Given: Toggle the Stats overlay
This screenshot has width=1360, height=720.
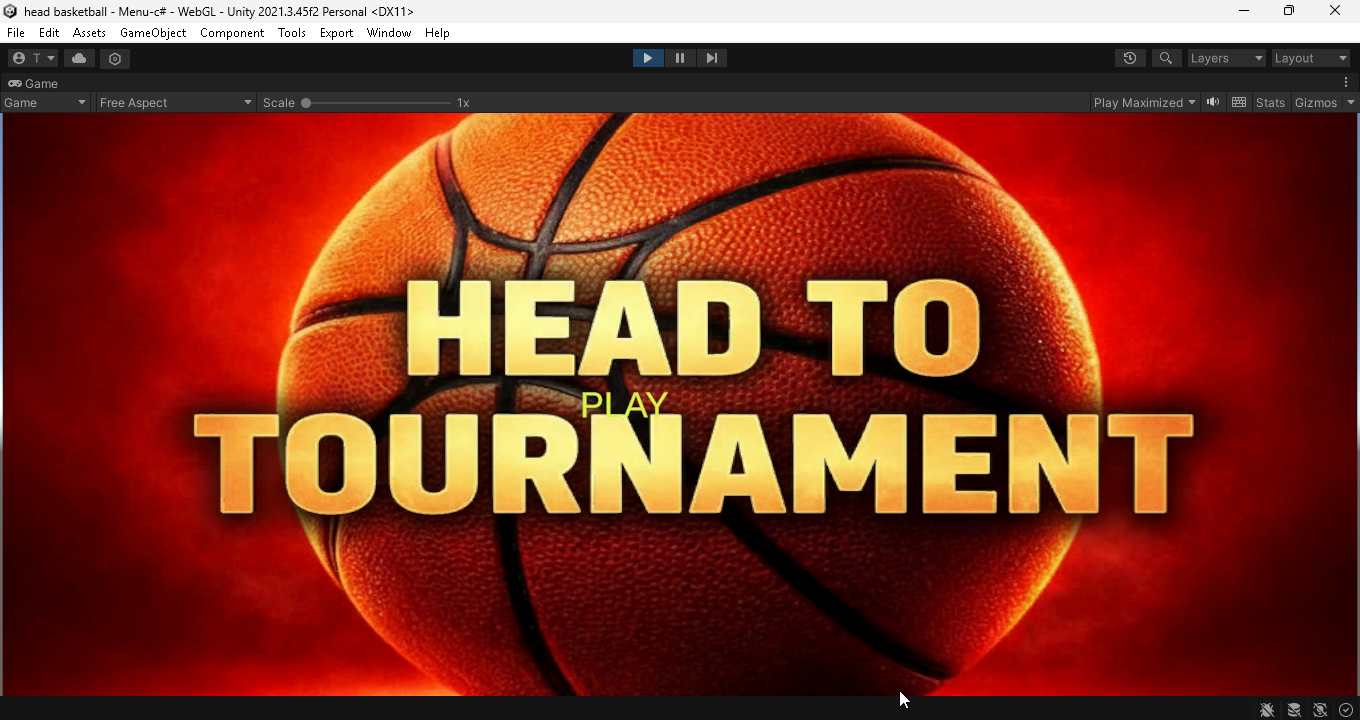Looking at the screenshot, I should pyautogui.click(x=1270, y=103).
